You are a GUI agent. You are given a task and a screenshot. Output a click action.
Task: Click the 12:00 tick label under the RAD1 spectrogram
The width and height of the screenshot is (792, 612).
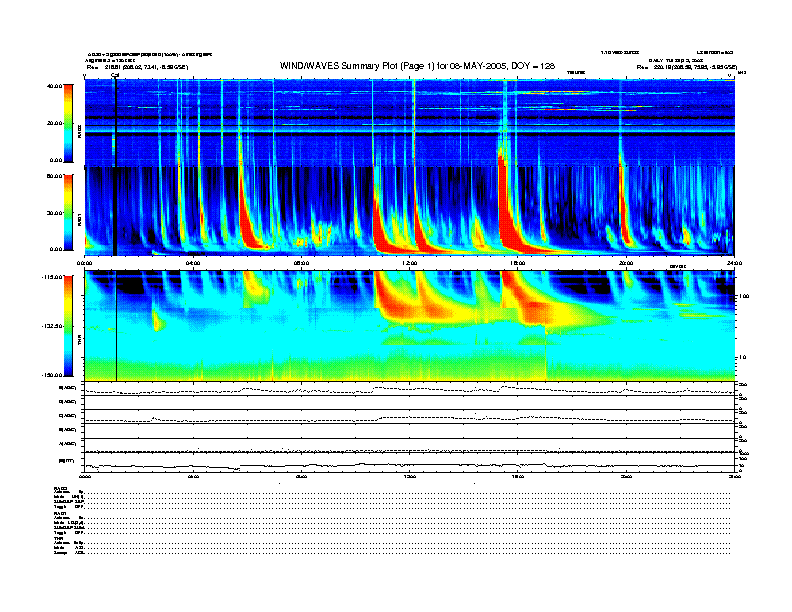(410, 263)
